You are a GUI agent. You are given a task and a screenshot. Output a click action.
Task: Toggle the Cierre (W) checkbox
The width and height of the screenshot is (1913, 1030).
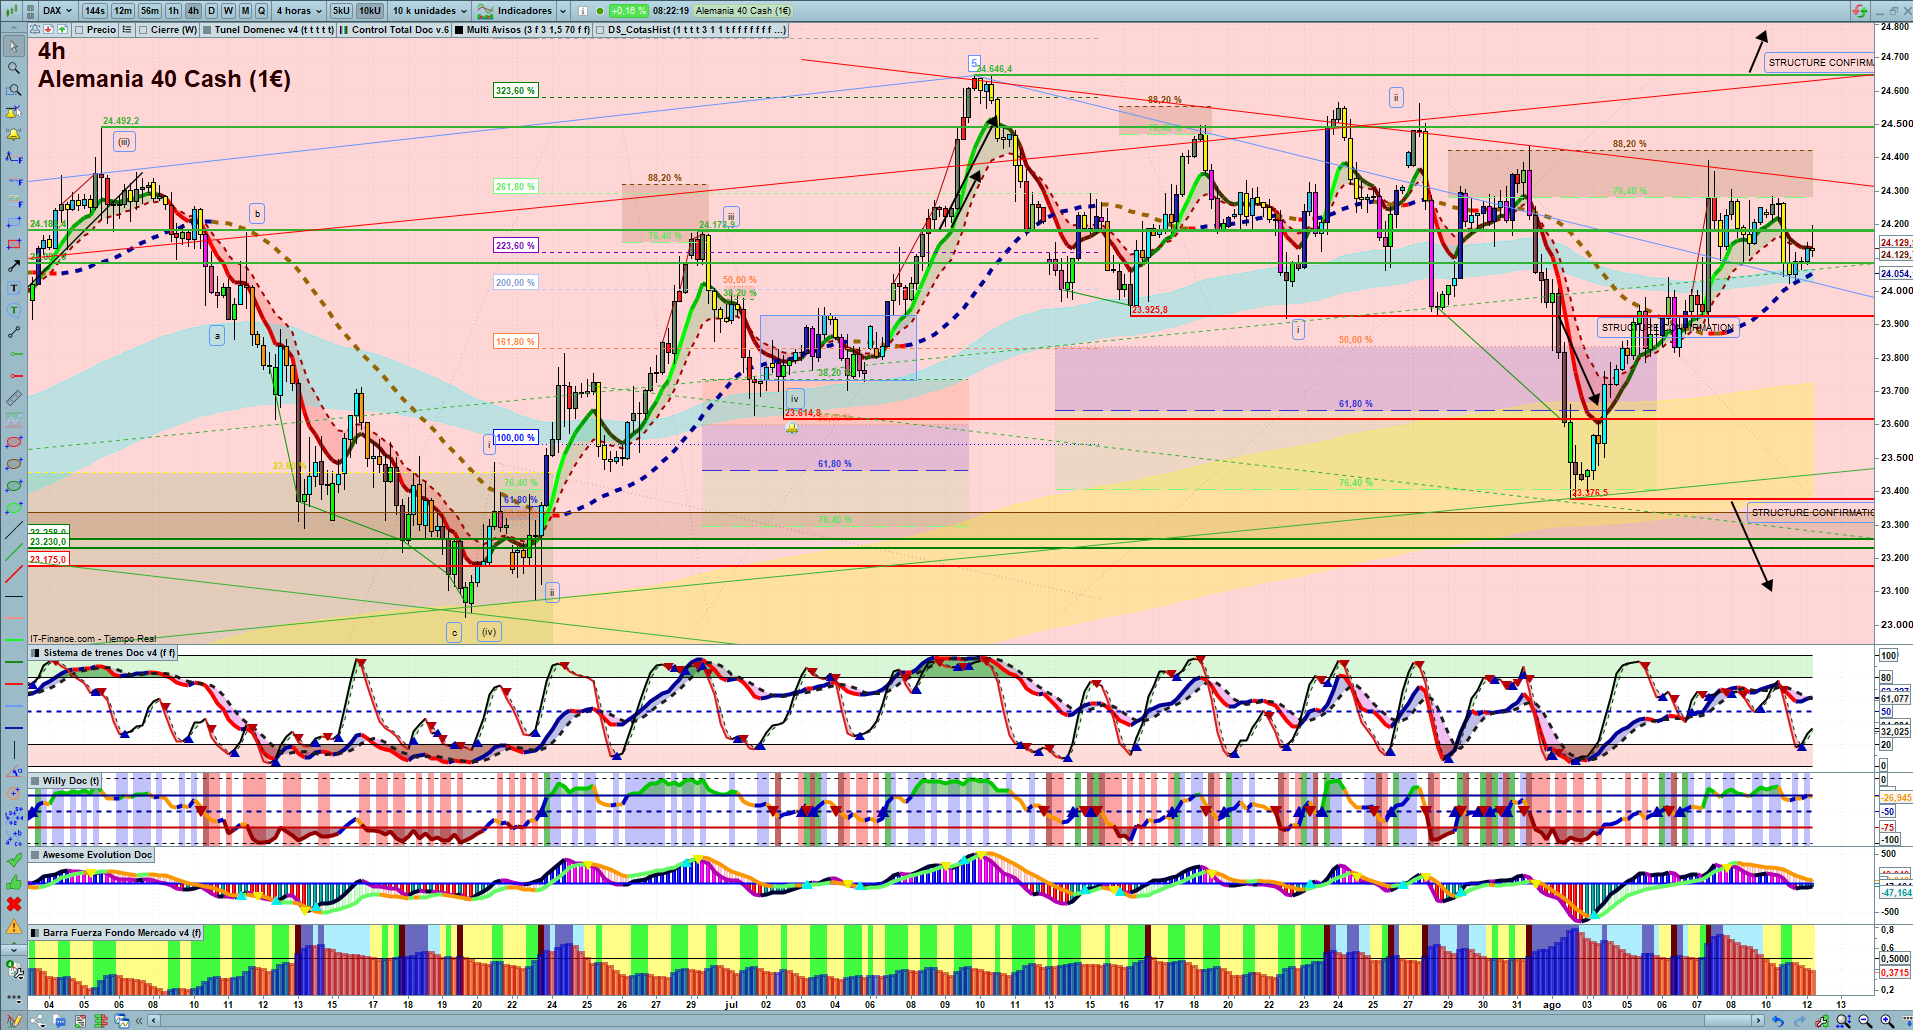pos(144,30)
